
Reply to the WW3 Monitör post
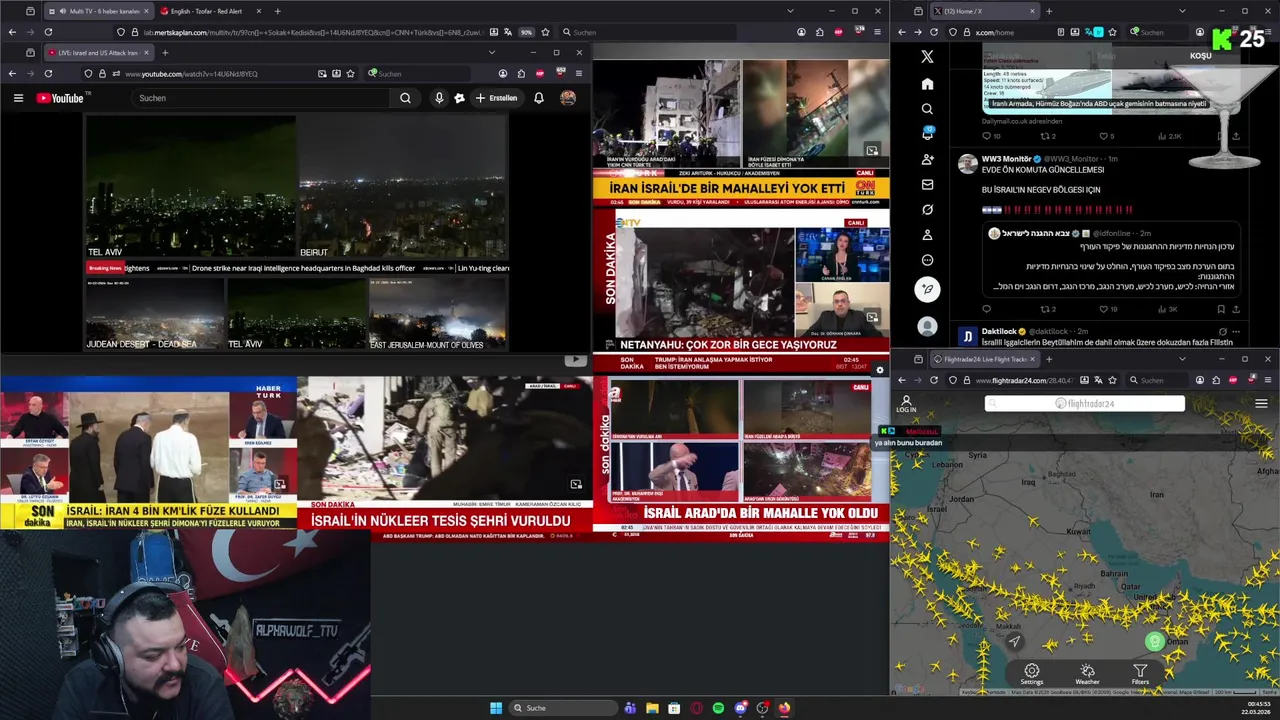pos(986,309)
